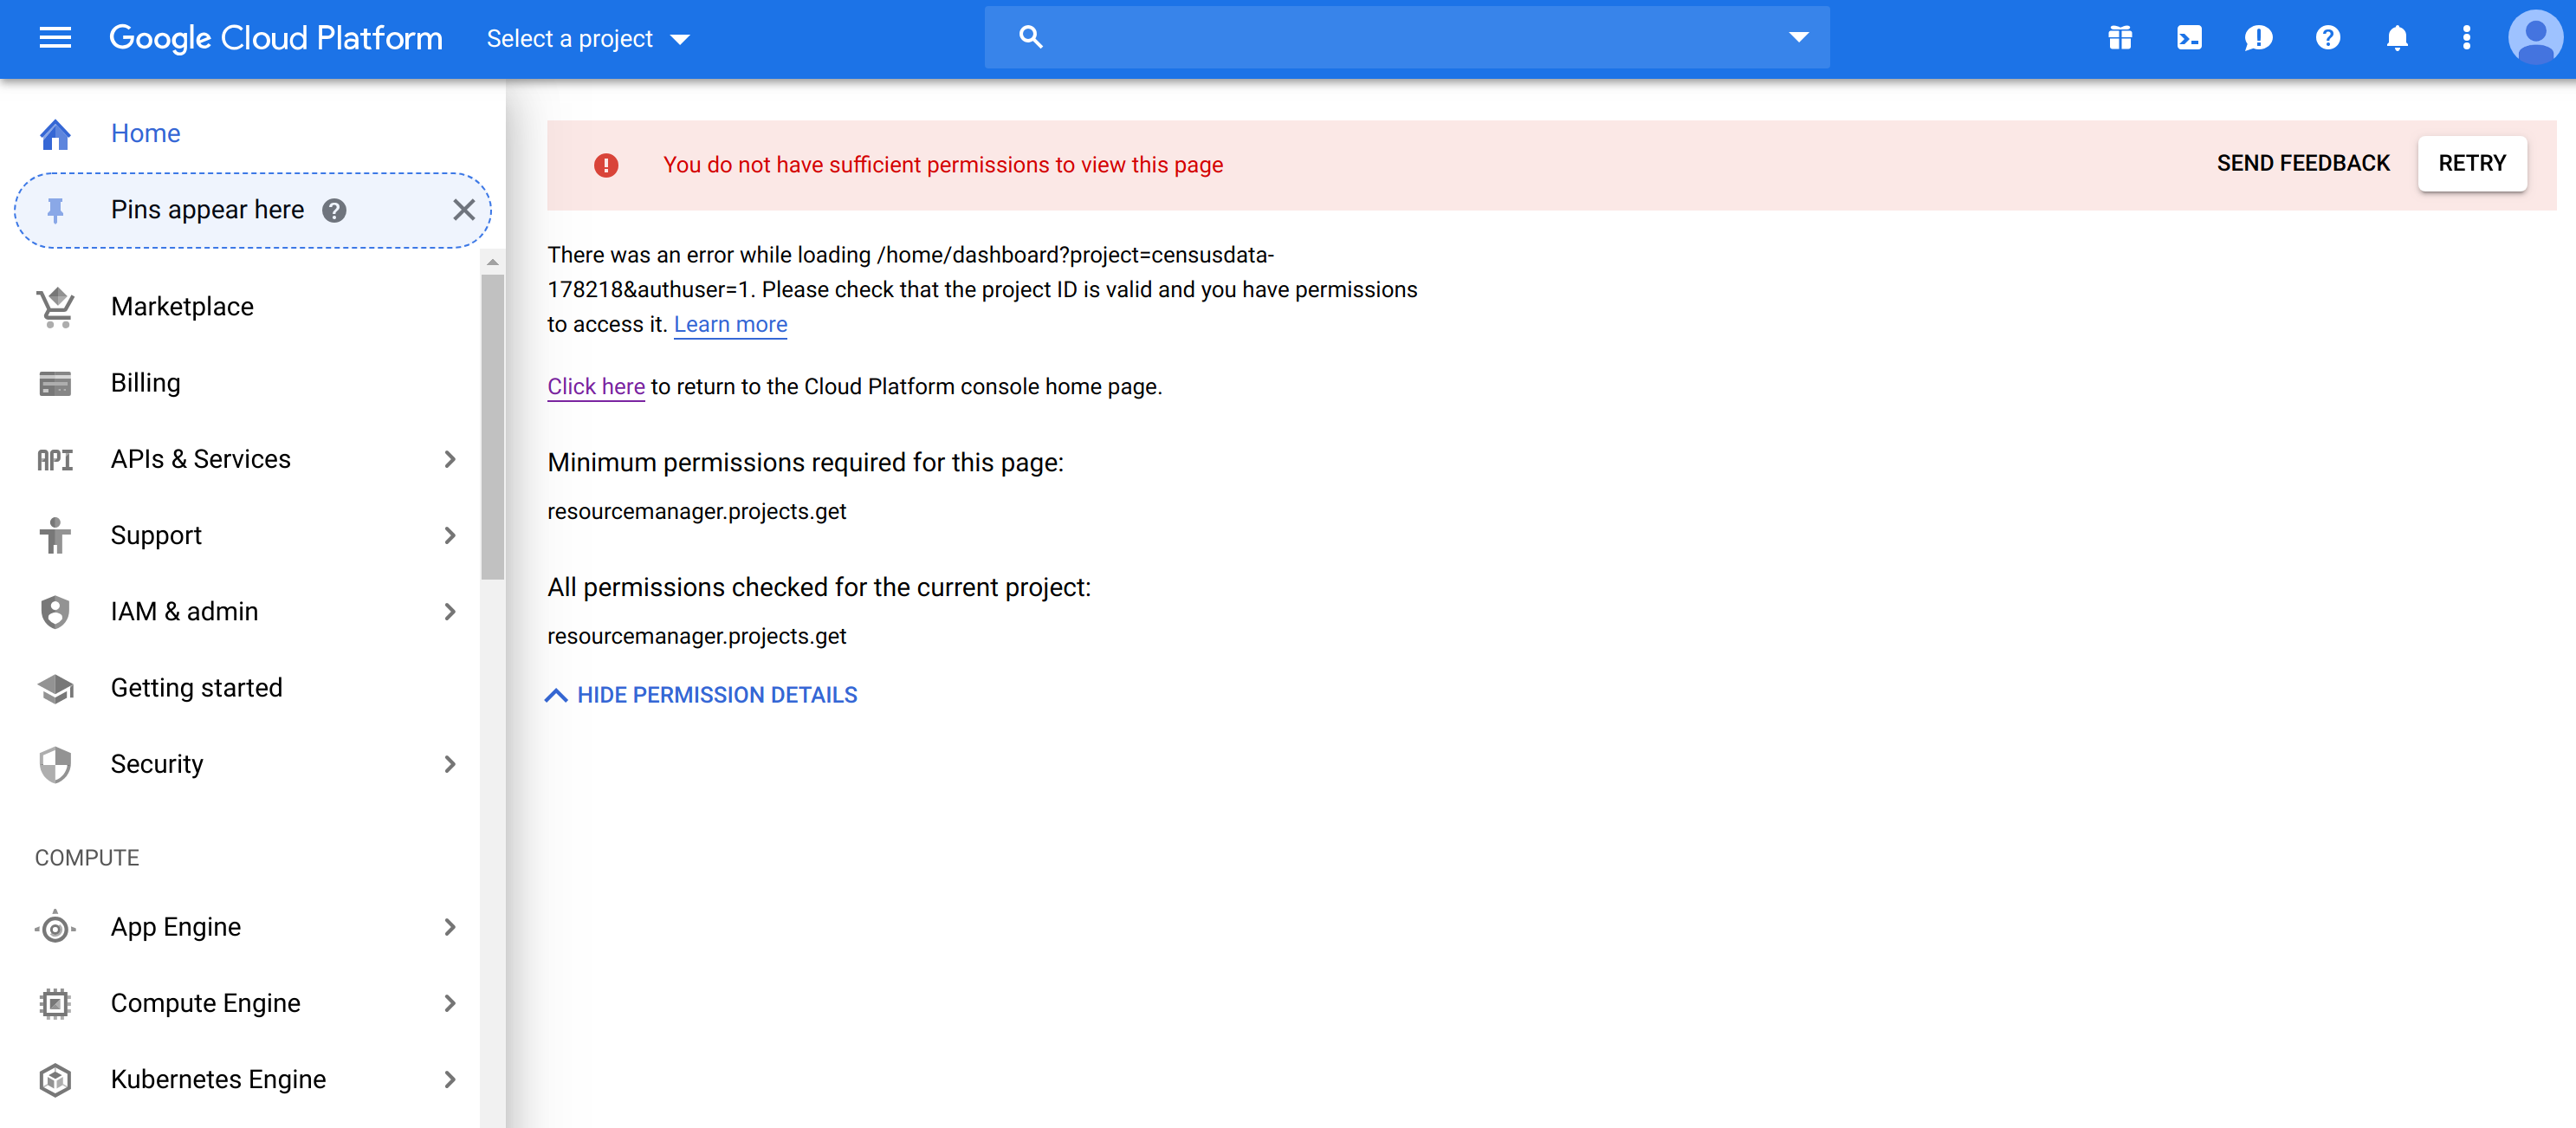Click the RETRY button
Screen dimensions: 2576x1128
pyautogui.click(x=2472, y=163)
